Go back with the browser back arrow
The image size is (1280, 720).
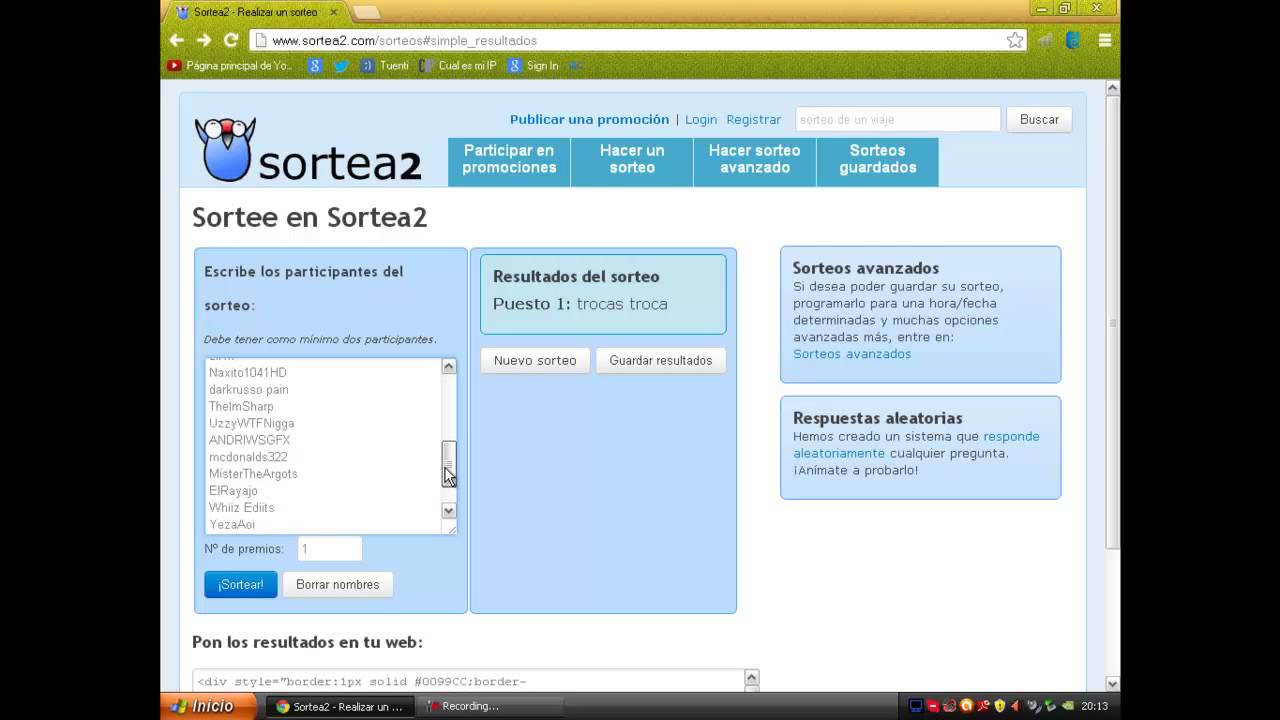(177, 40)
